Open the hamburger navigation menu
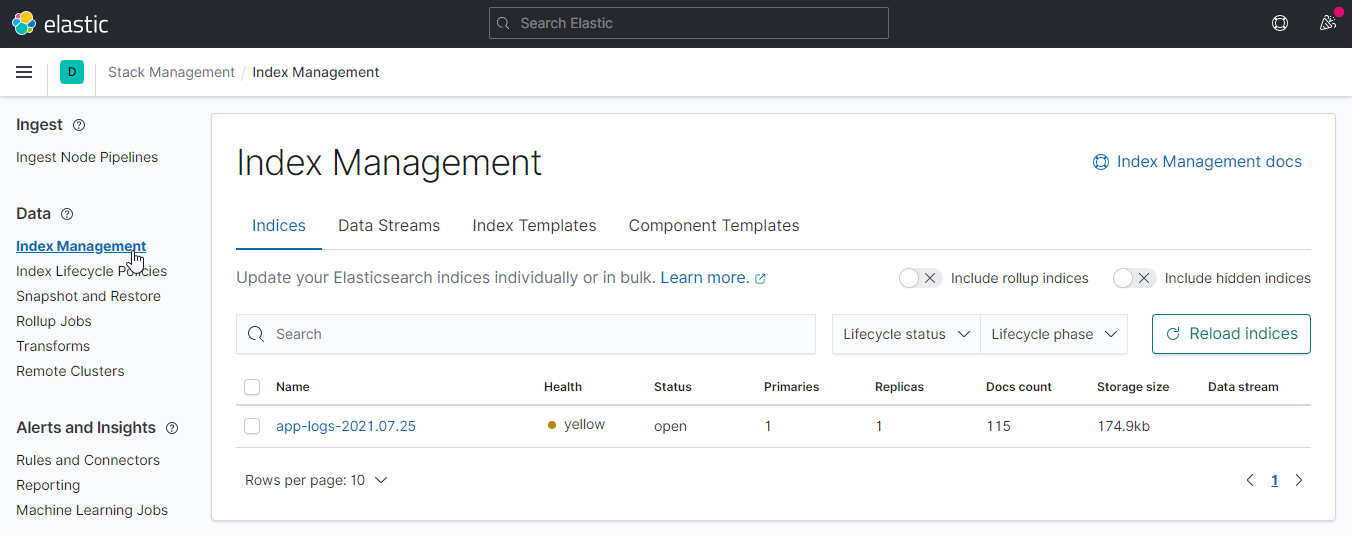 [x=24, y=72]
